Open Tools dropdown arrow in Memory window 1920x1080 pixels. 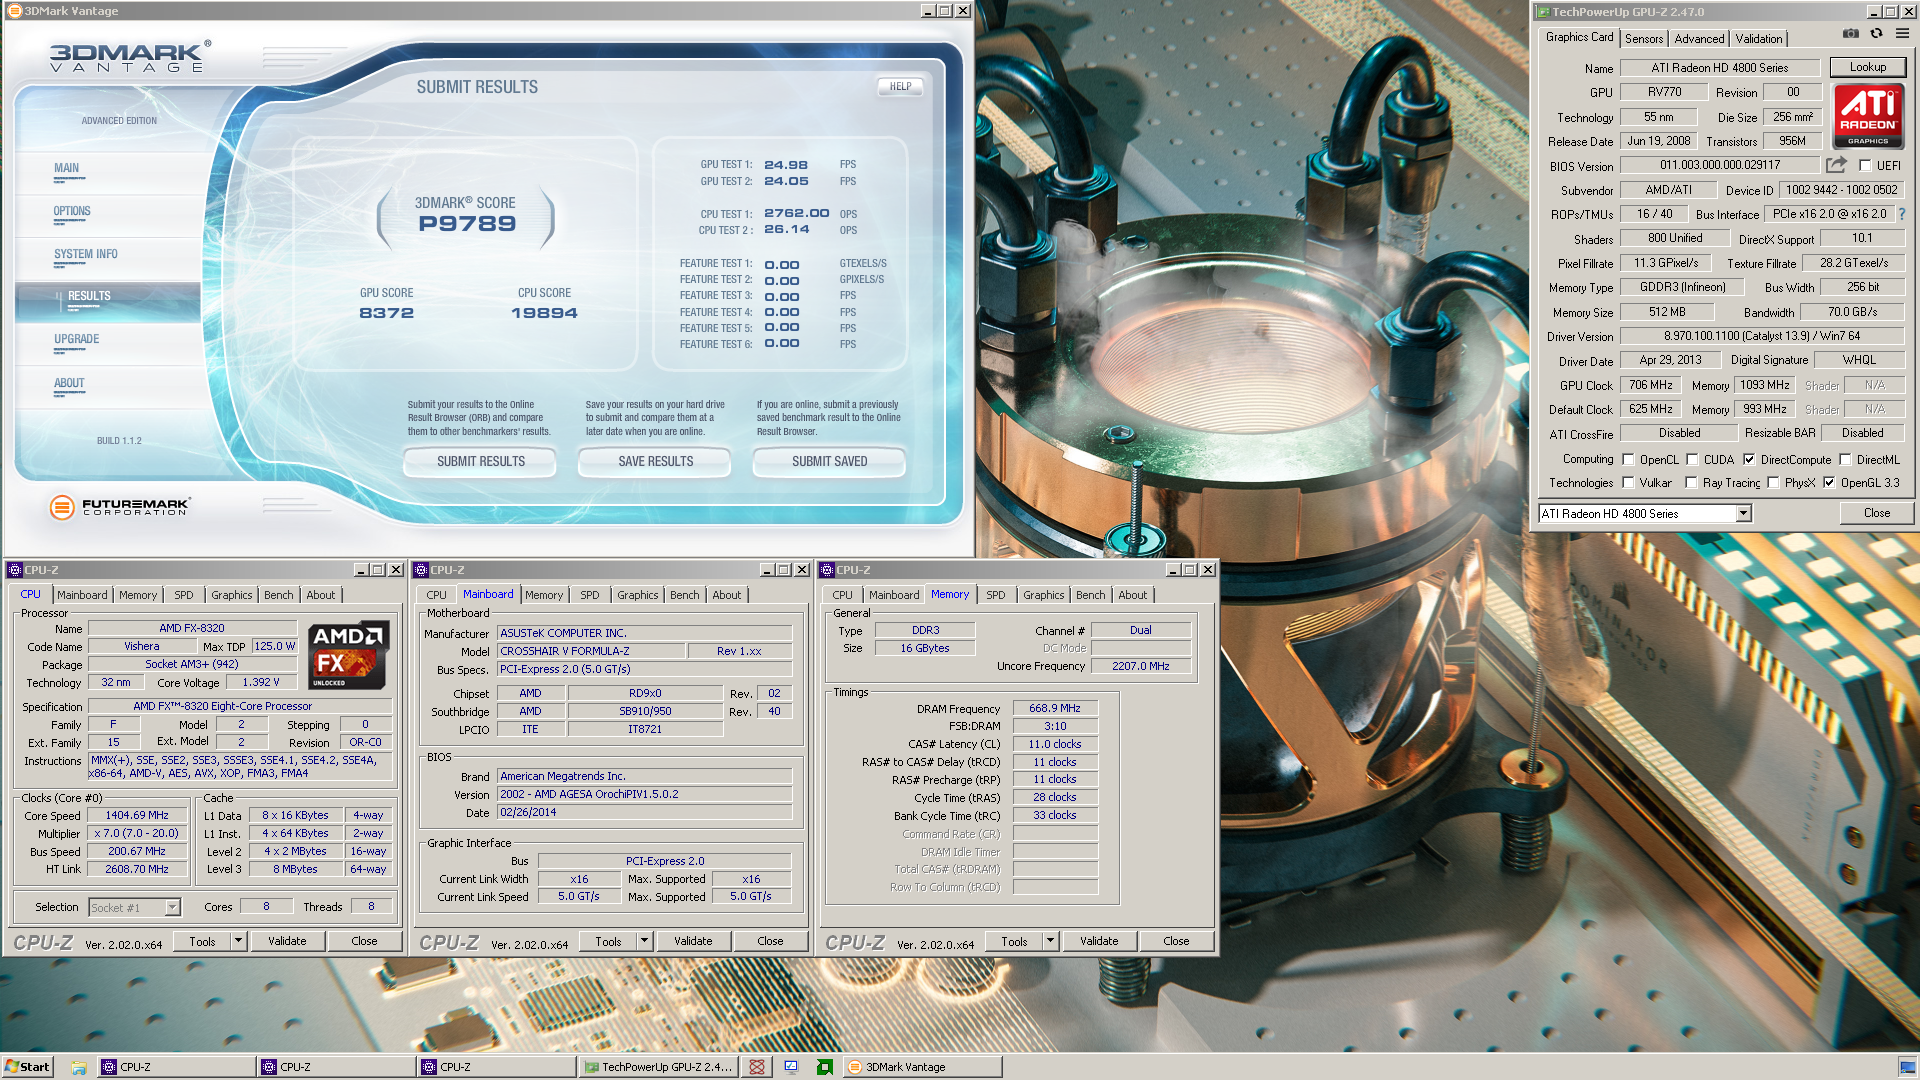tap(1050, 941)
